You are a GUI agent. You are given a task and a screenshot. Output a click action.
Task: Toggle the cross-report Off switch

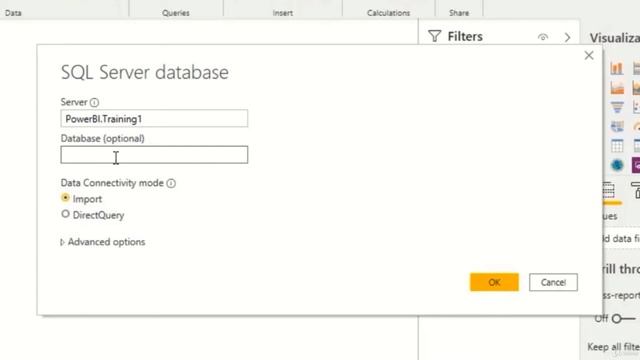(x=623, y=318)
